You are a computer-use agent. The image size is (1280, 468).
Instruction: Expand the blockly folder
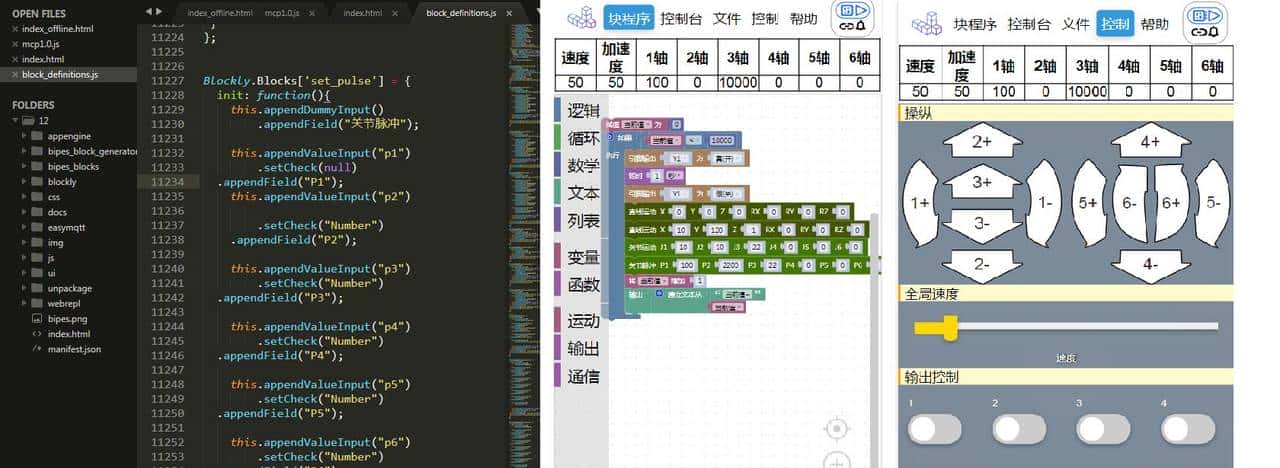tap(24, 182)
